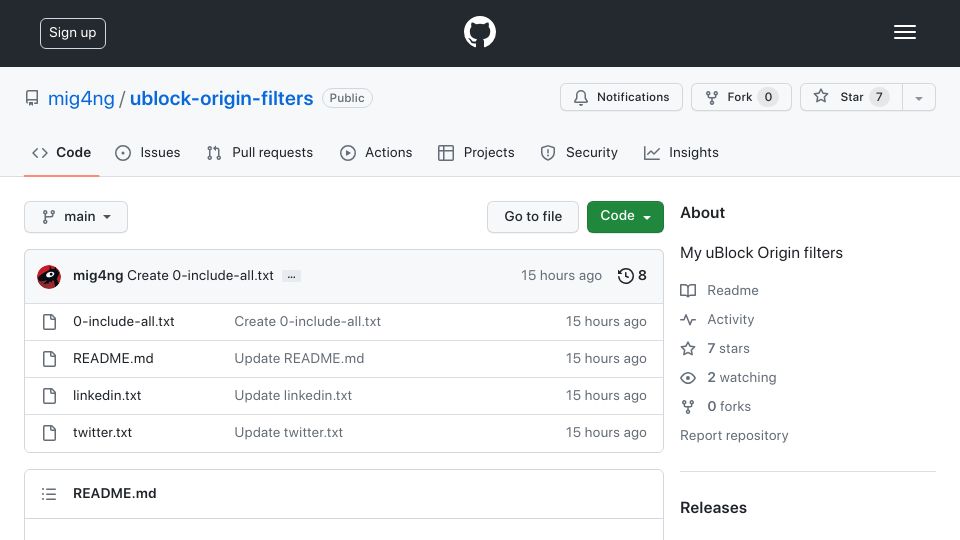Viewport: 960px width, 540px height.
Task: Click file icon for twitter.txt
Action: 50,433
